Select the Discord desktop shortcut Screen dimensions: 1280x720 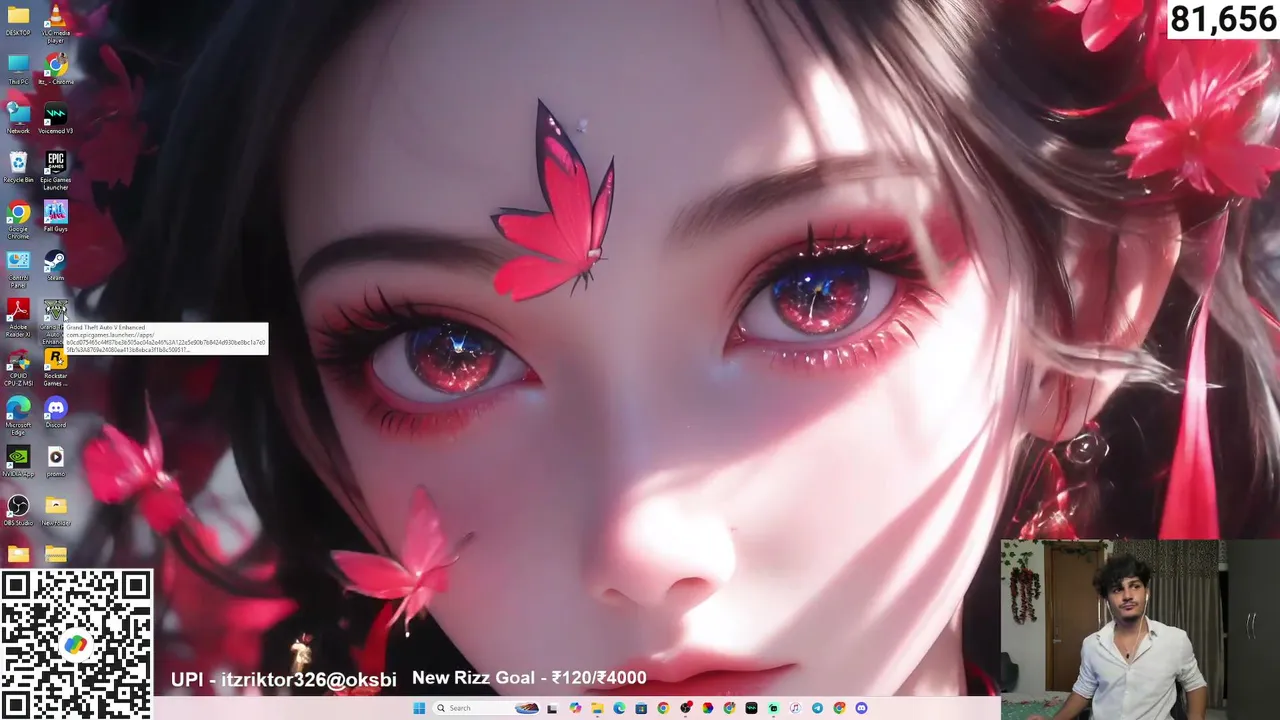tap(55, 412)
